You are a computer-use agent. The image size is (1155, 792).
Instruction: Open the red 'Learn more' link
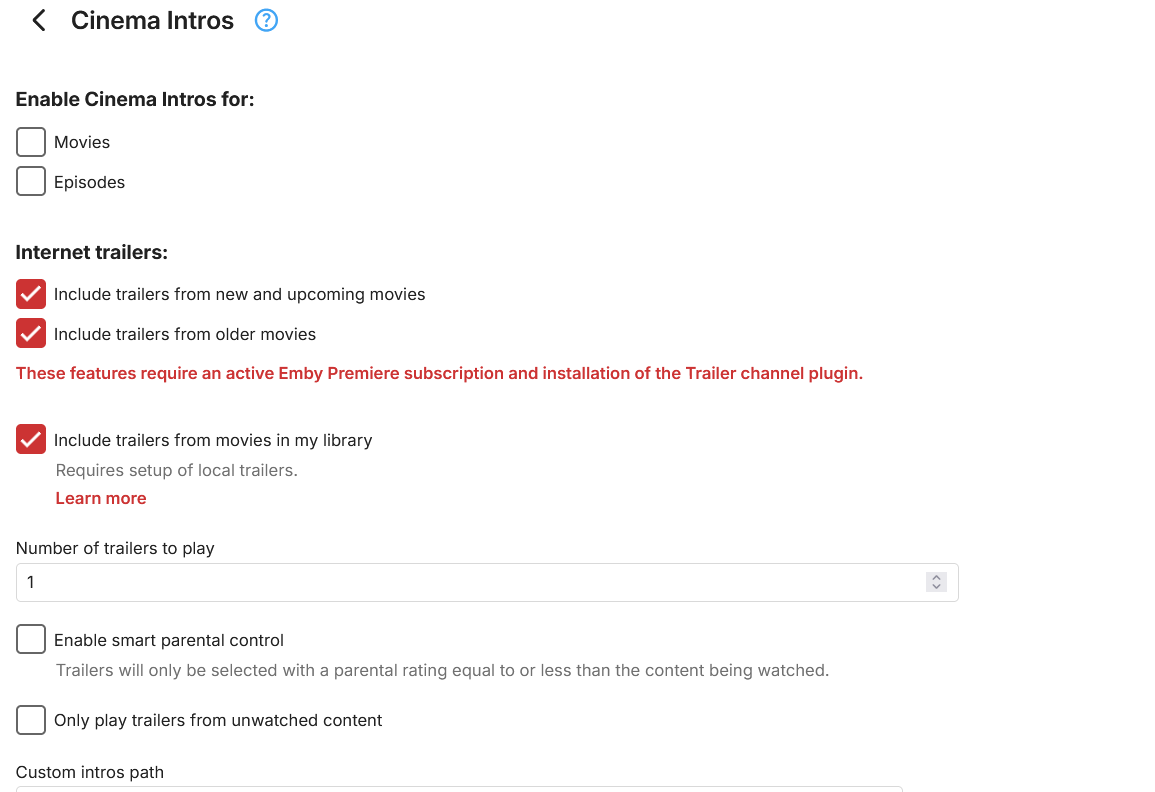click(101, 498)
